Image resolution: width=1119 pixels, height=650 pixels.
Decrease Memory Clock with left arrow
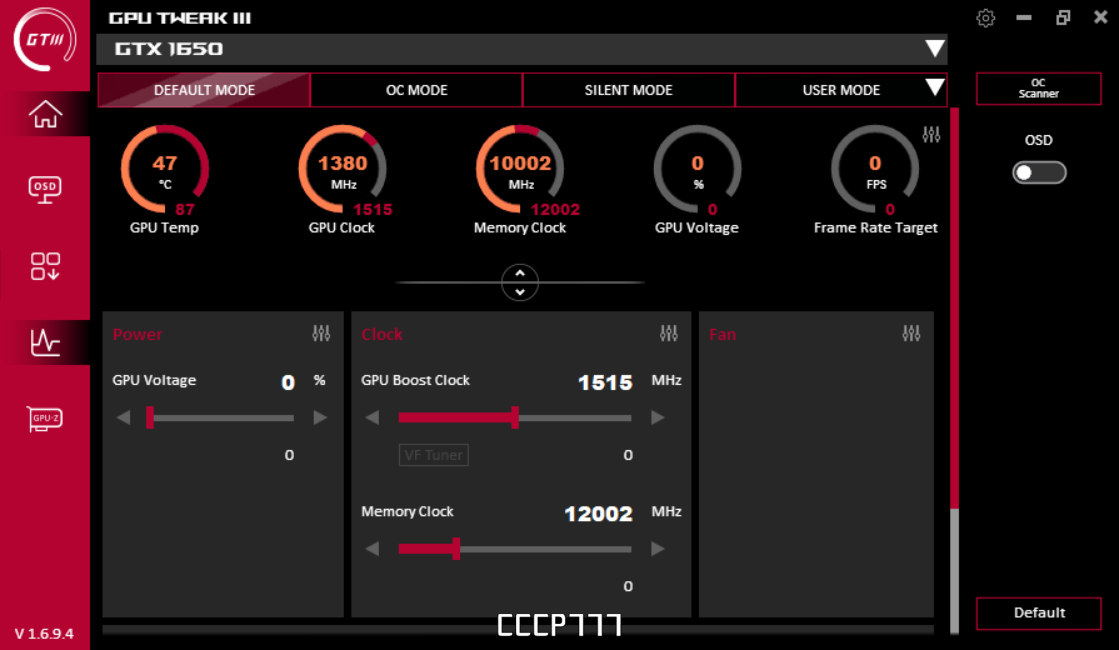(372, 549)
